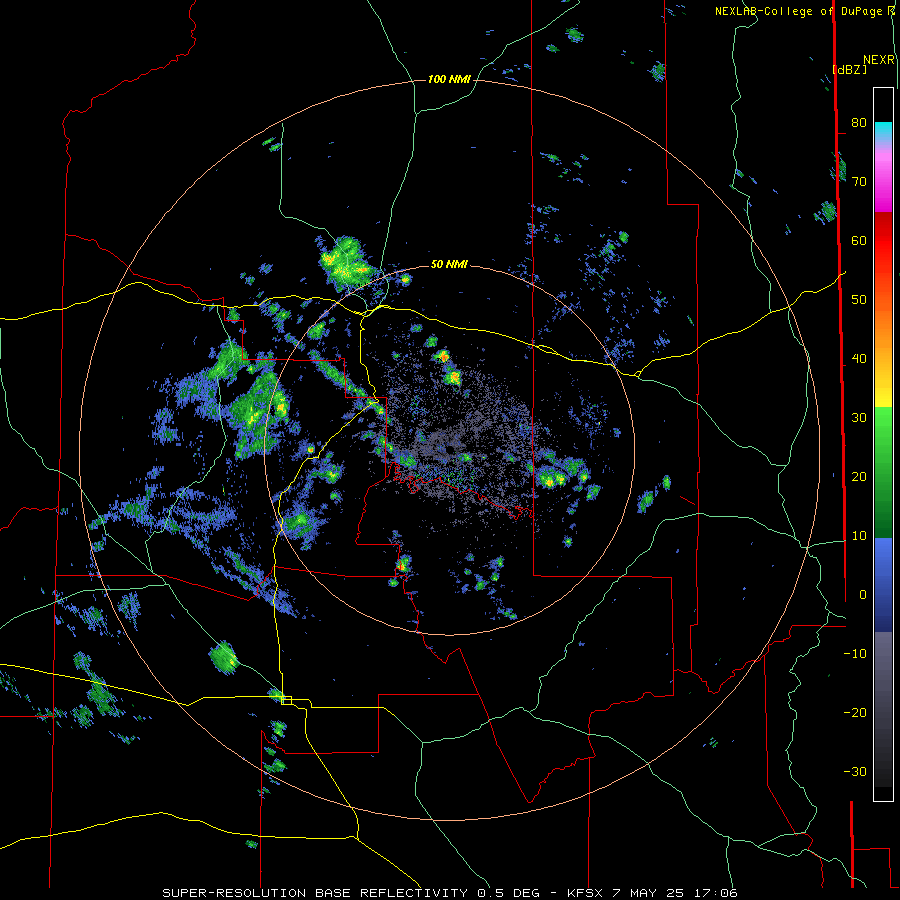The width and height of the screenshot is (900, 900).
Task: Click the "50" value on the dBZ scale
Action: pos(859,300)
